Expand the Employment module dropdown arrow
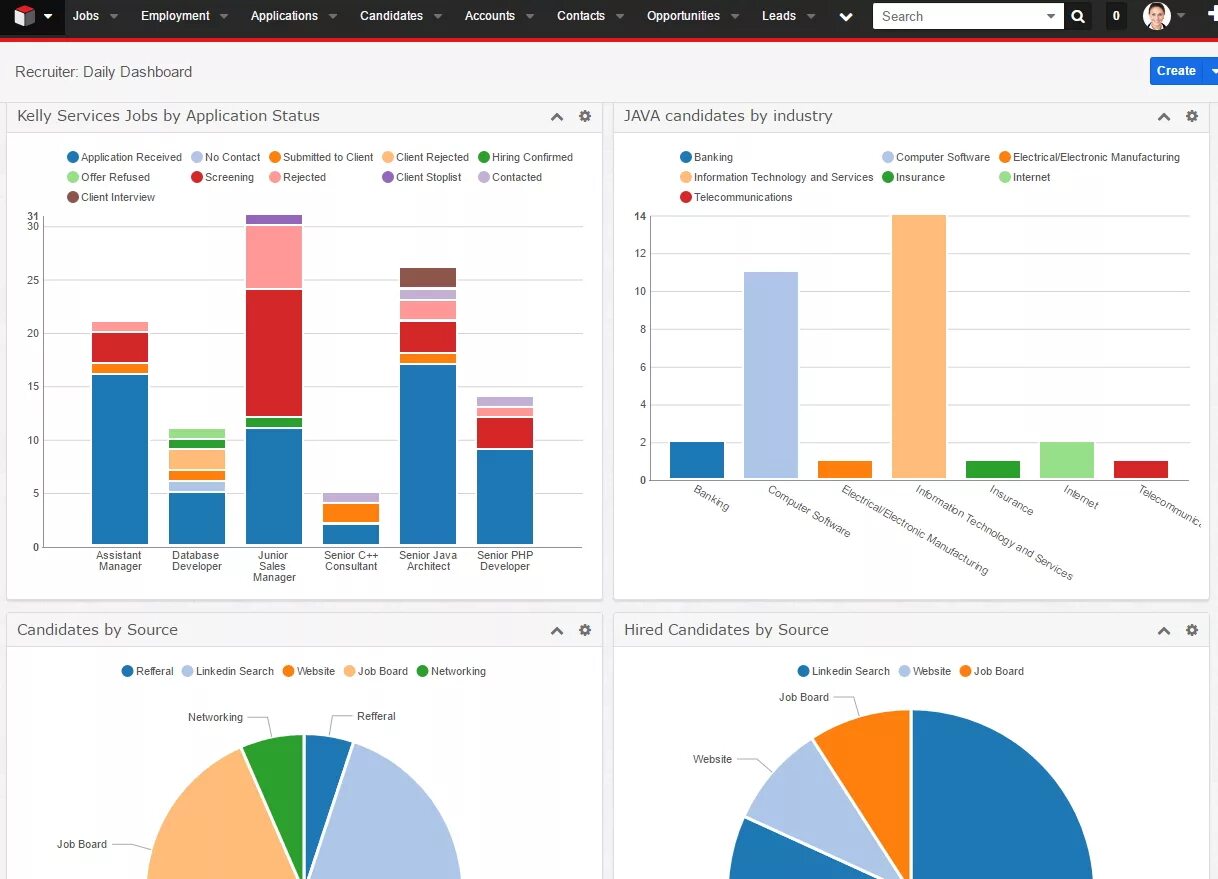Image resolution: width=1218 pixels, height=879 pixels. click(224, 17)
